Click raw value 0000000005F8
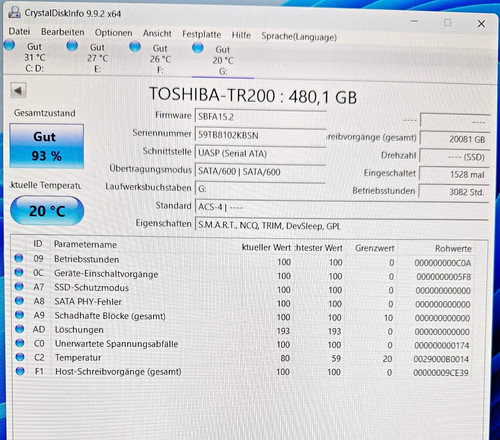Image resolution: width=500 pixels, height=440 pixels. coord(444,277)
